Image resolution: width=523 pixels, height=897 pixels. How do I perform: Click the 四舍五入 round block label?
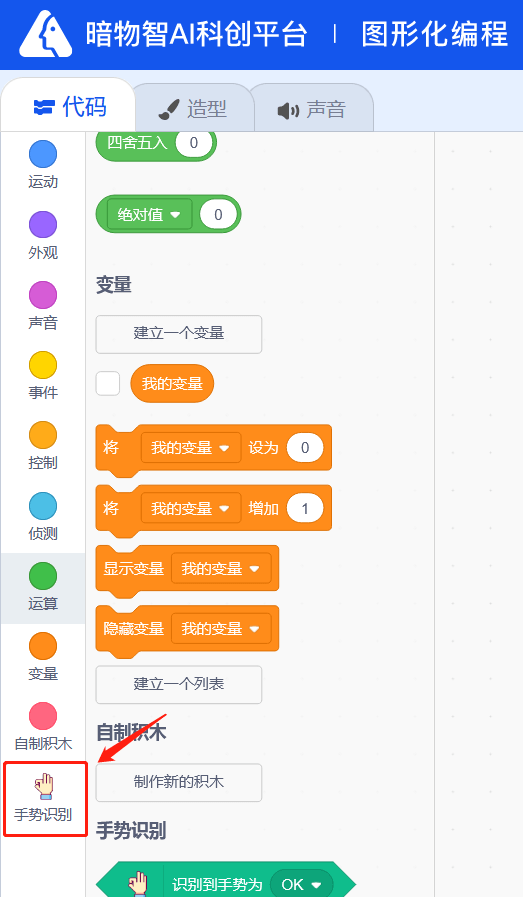137,142
